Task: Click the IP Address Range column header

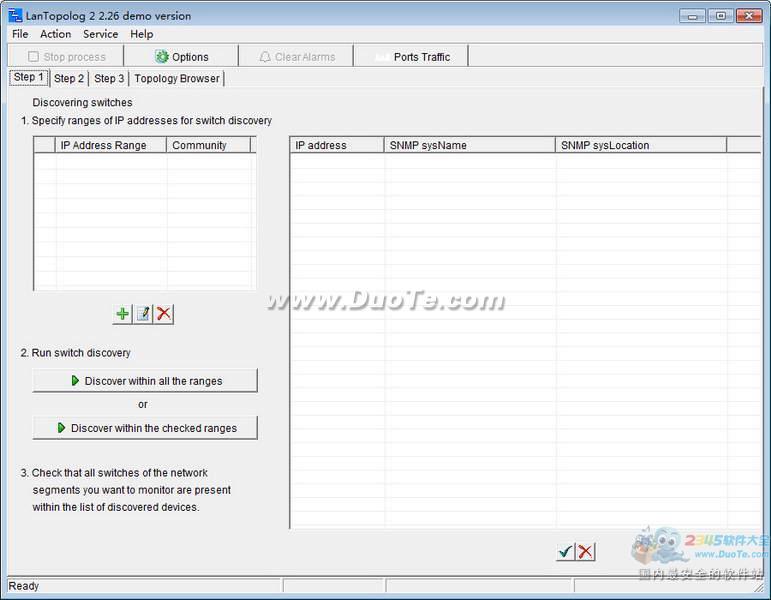Action: [111, 145]
